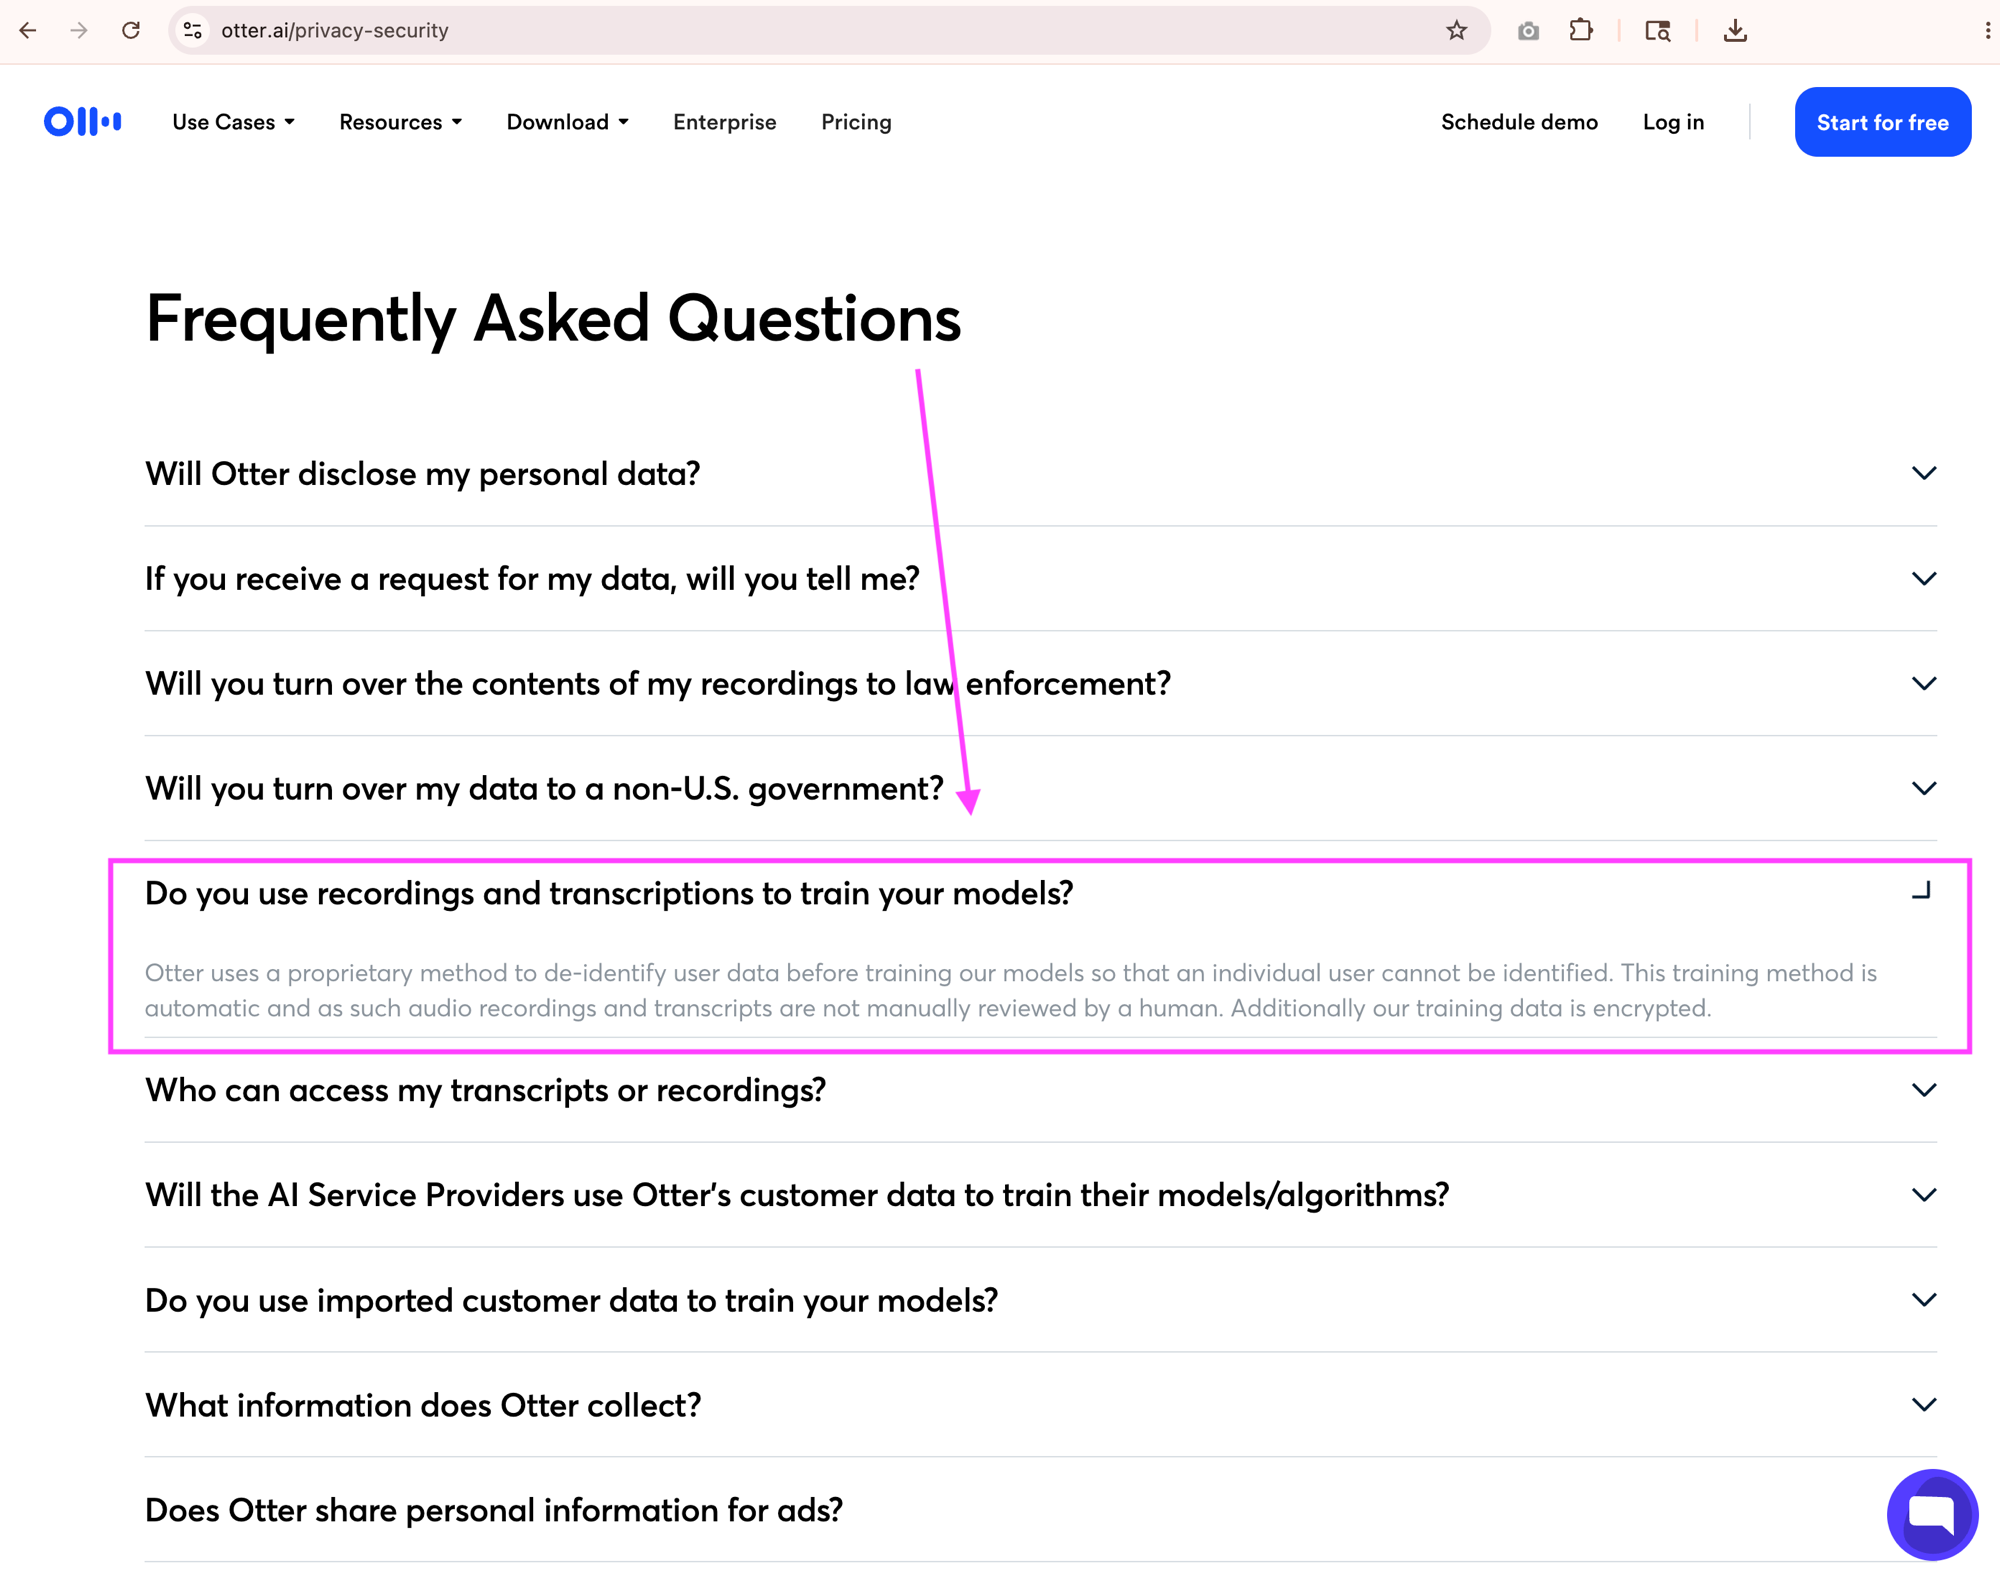Go back with the browser back arrow
2000x1579 pixels.
[x=28, y=31]
